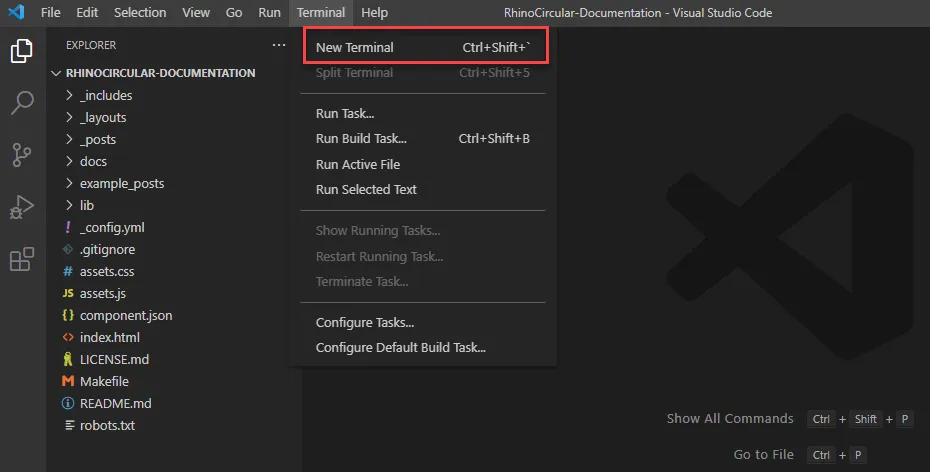Screen dimensions: 930x472
Task: Open the Run and Debug icon
Action: click(x=22, y=207)
